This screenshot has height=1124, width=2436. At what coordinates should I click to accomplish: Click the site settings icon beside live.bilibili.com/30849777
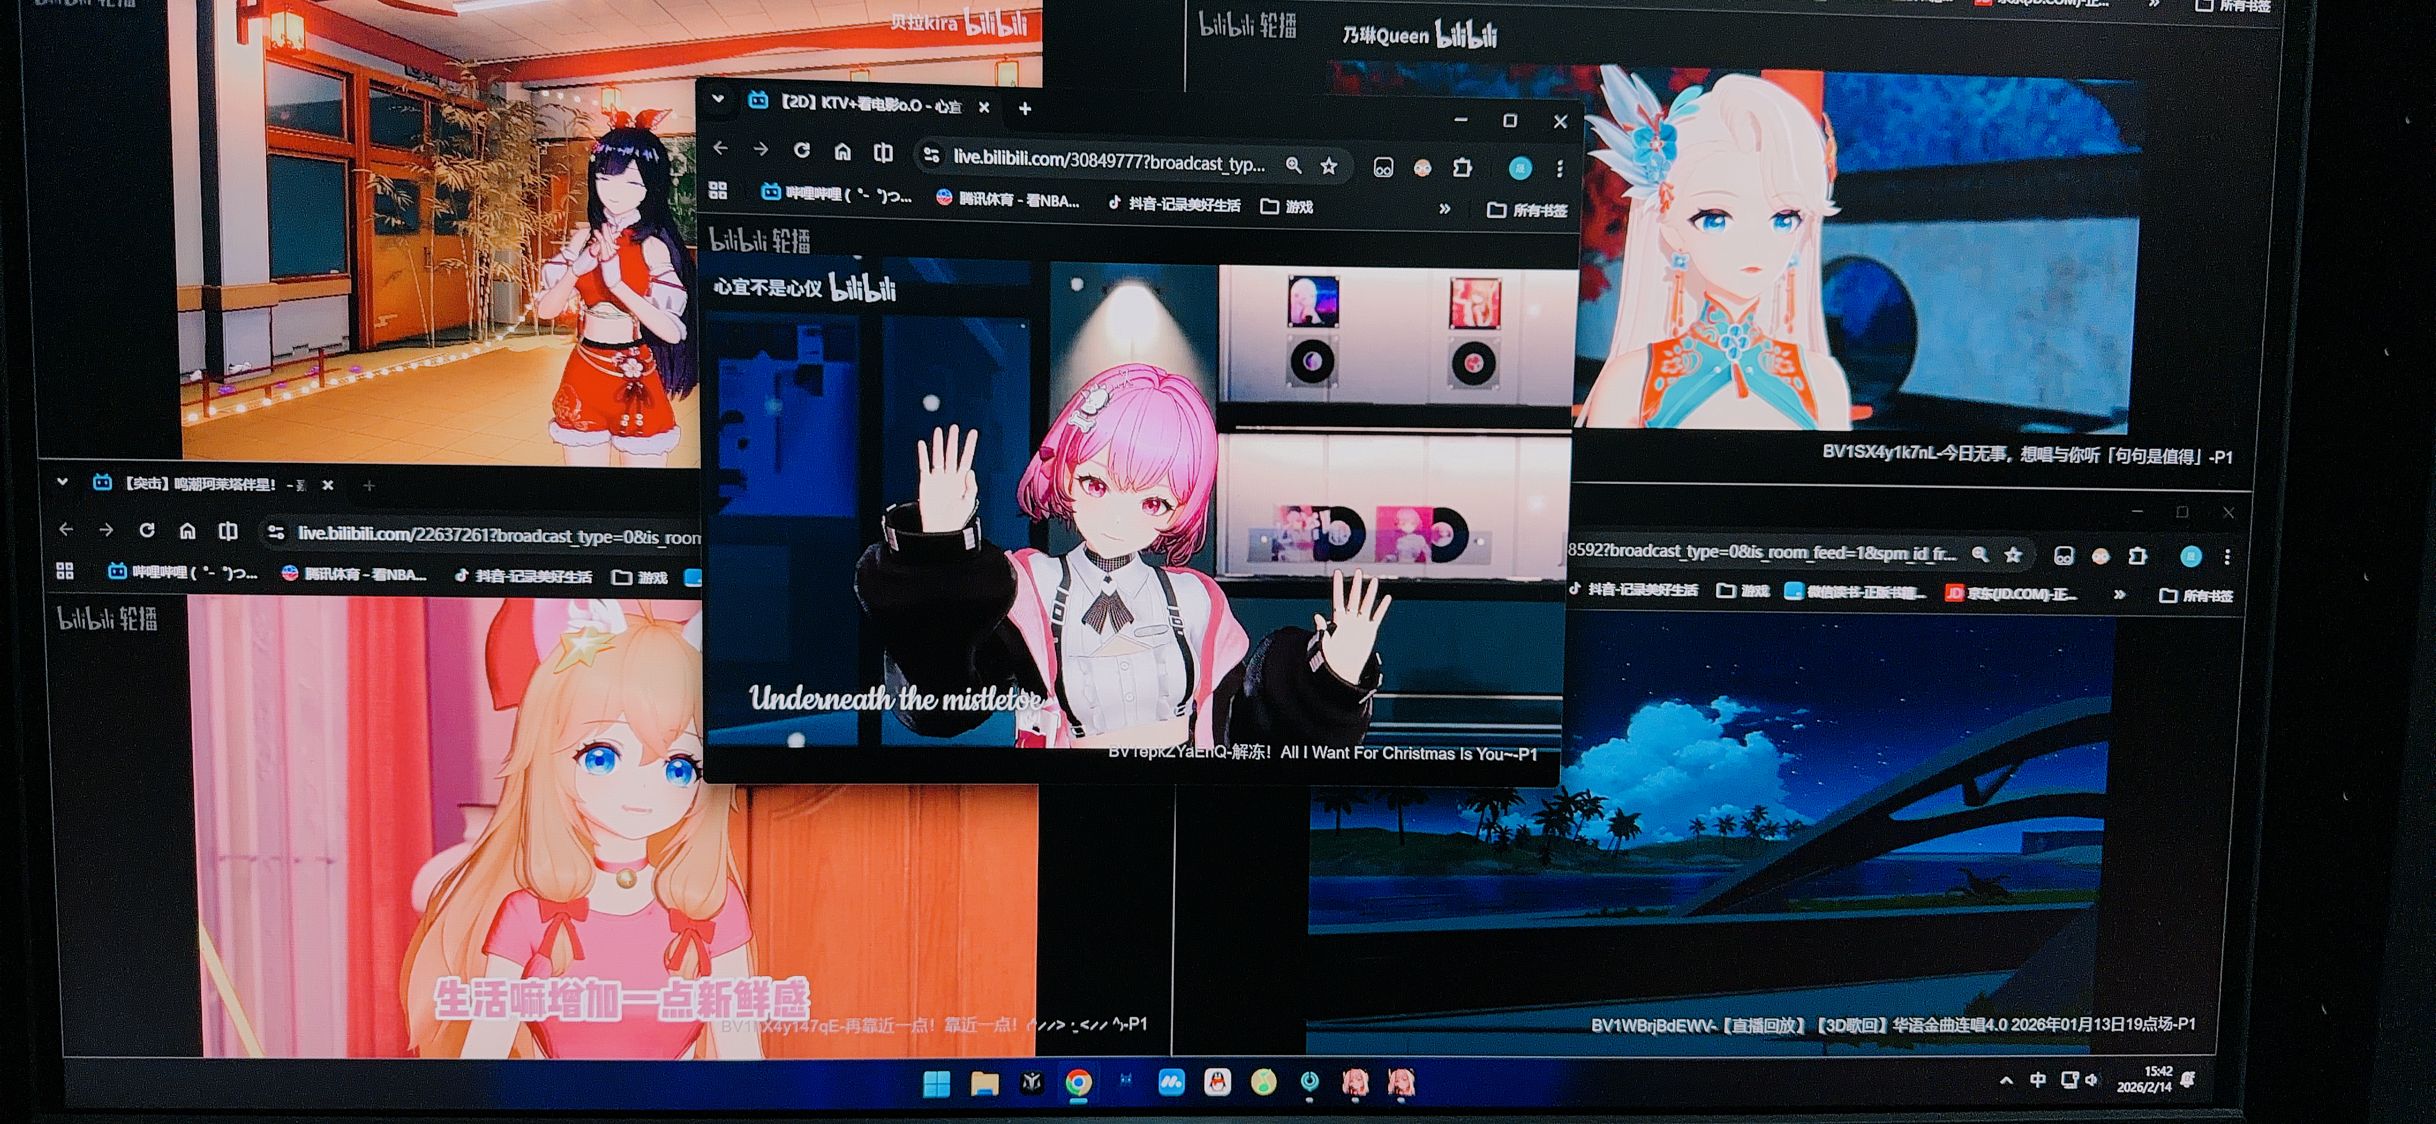[x=932, y=156]
